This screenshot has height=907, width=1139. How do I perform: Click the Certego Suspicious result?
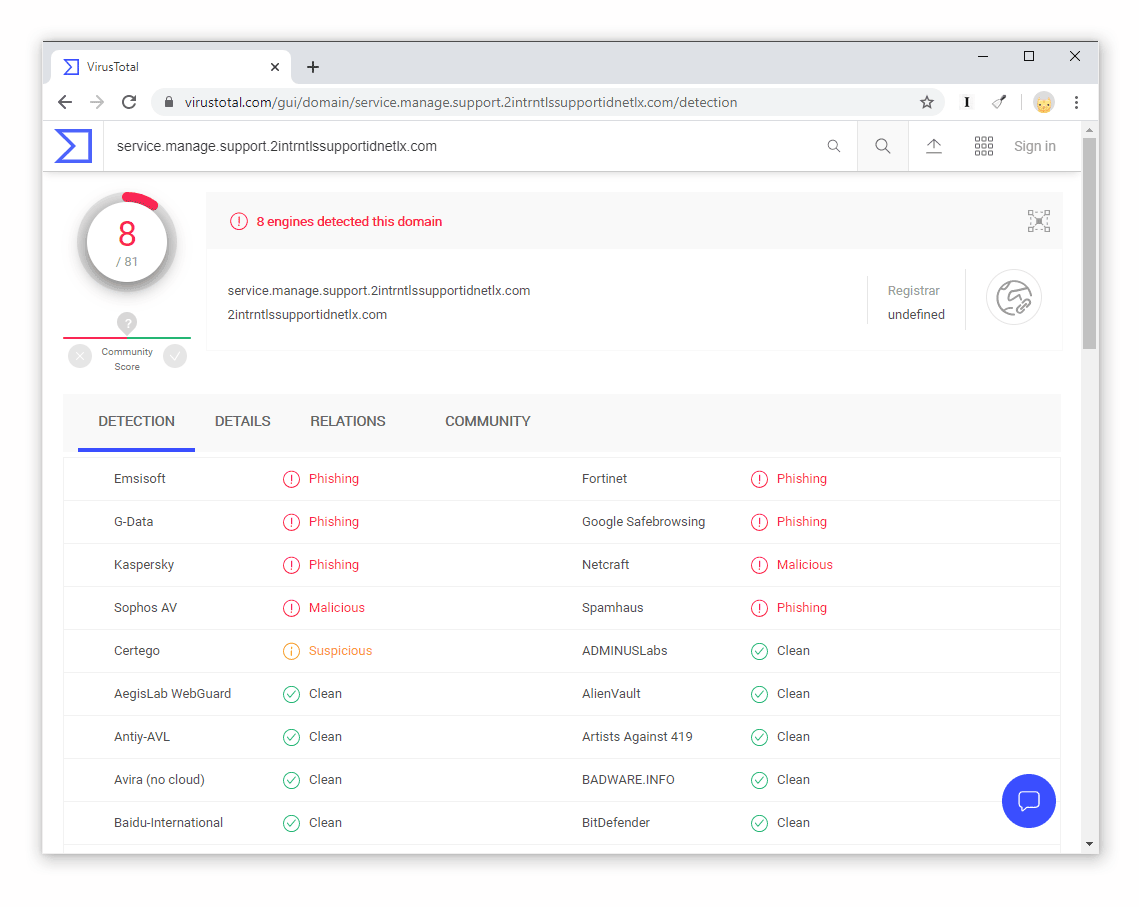(x=328, y=651)
